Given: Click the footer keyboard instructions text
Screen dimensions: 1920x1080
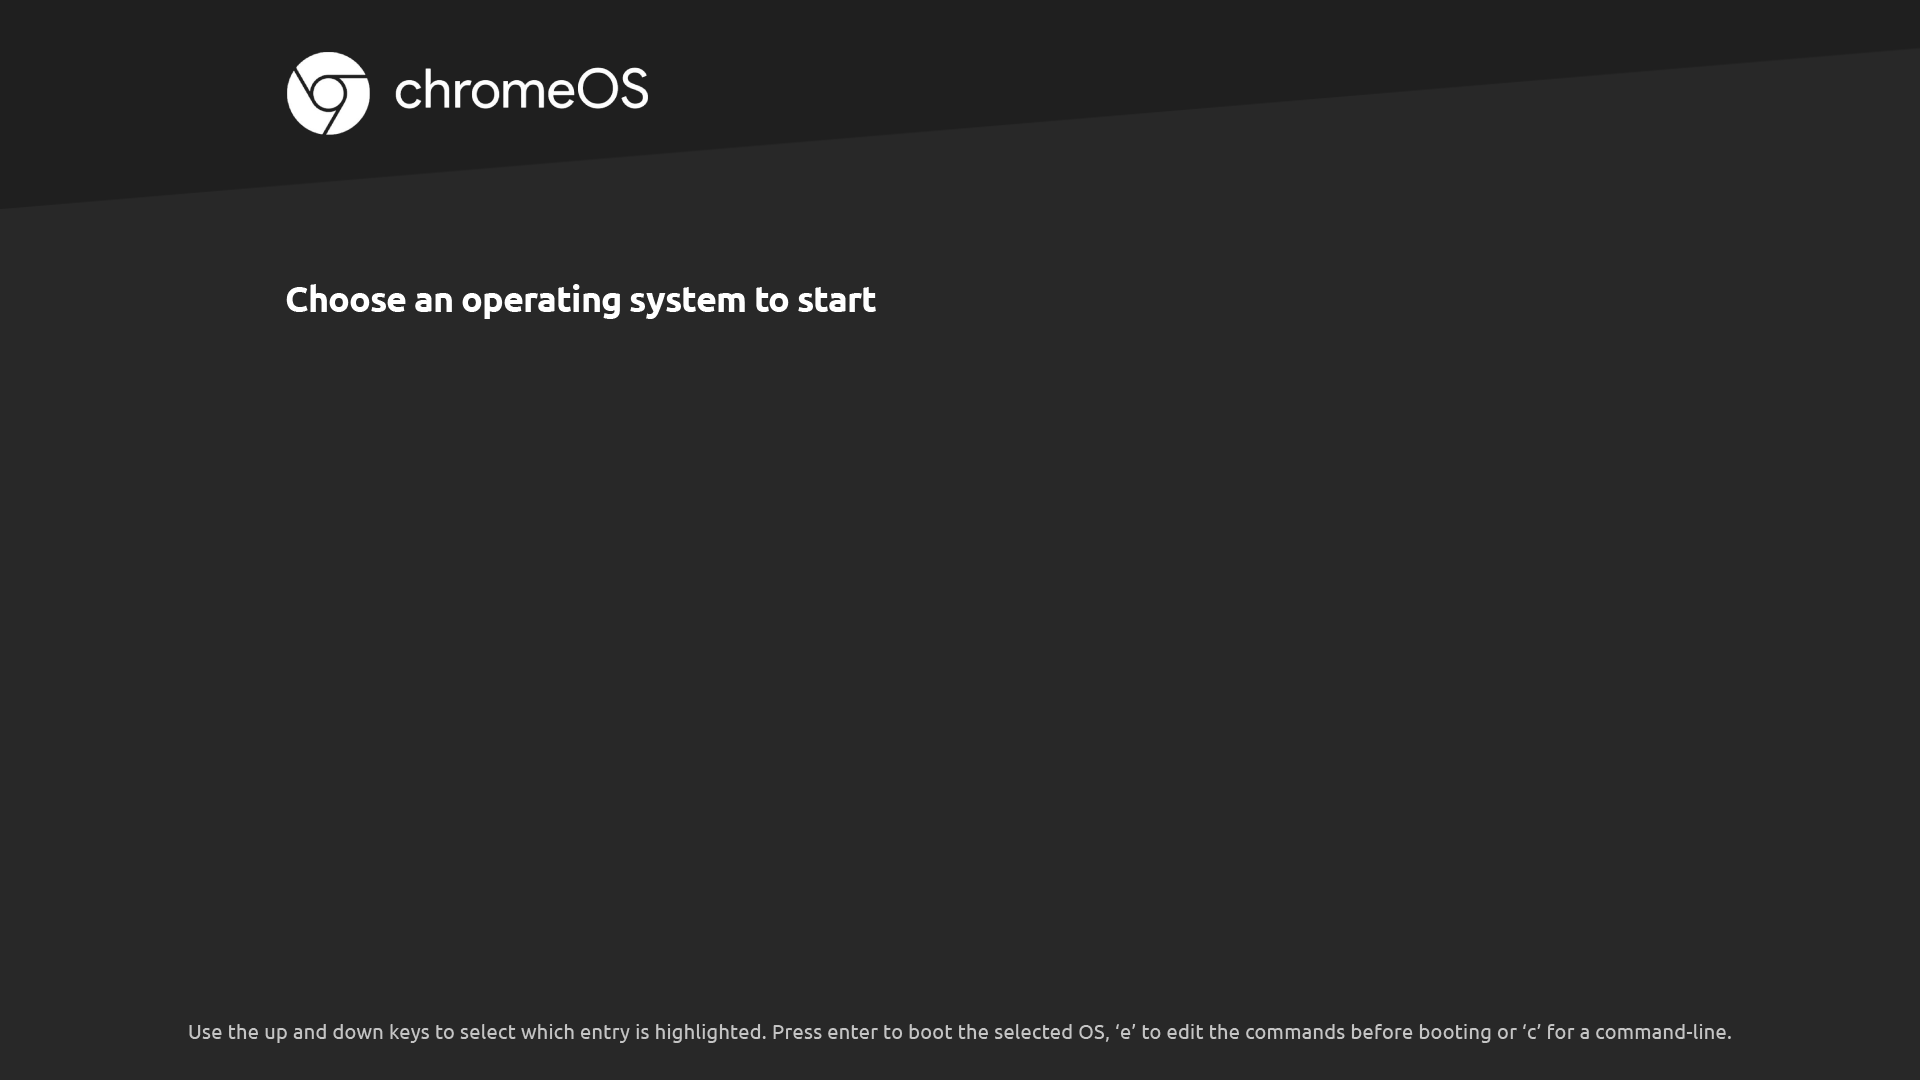Looking at the screenshot, I should click(960, 1032).
